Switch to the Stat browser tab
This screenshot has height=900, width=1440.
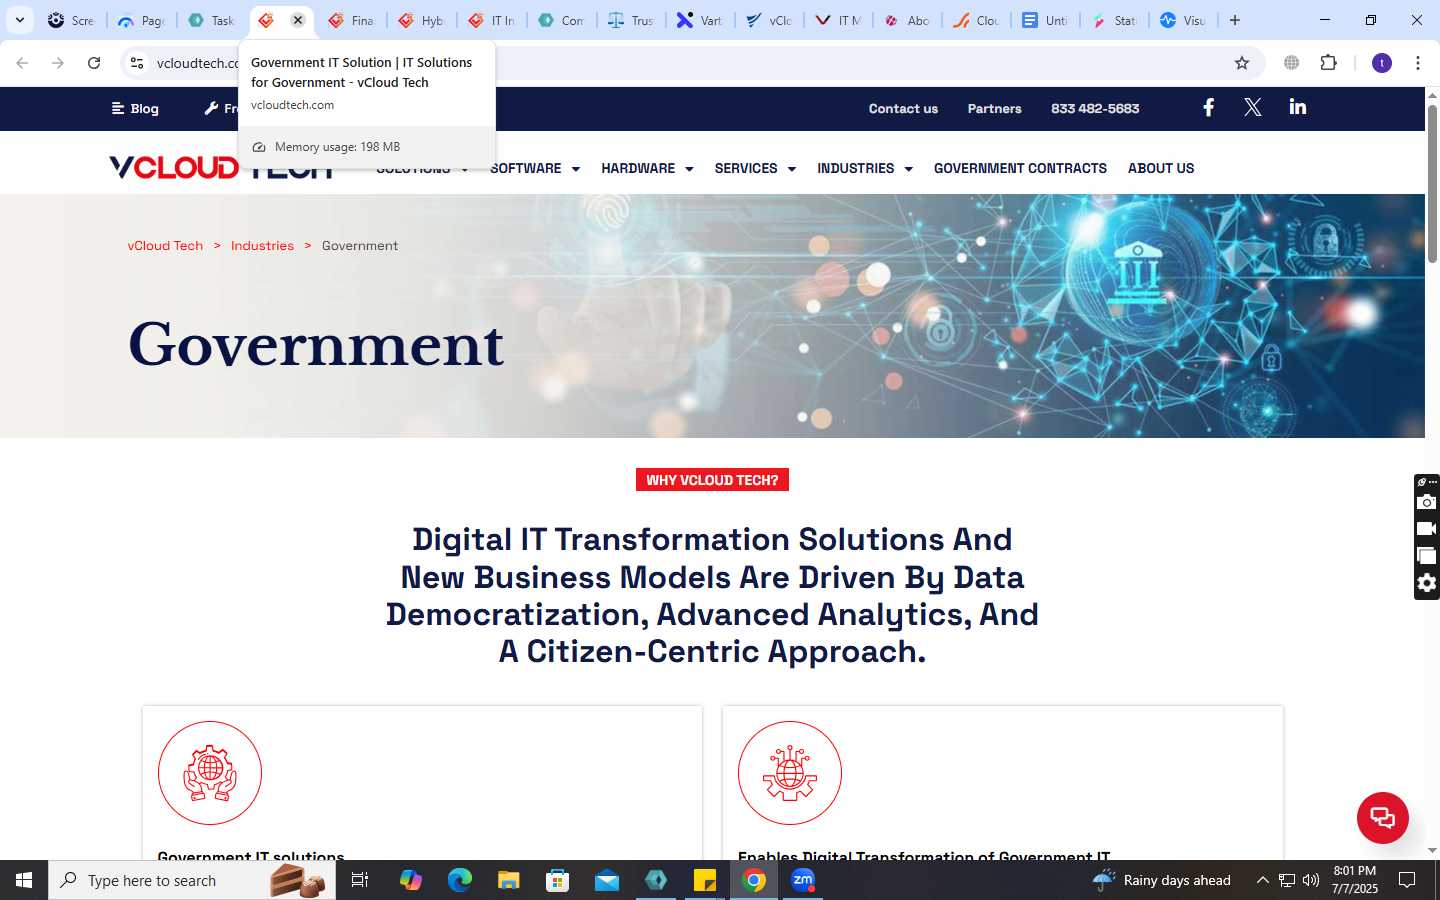(1113, 20)
